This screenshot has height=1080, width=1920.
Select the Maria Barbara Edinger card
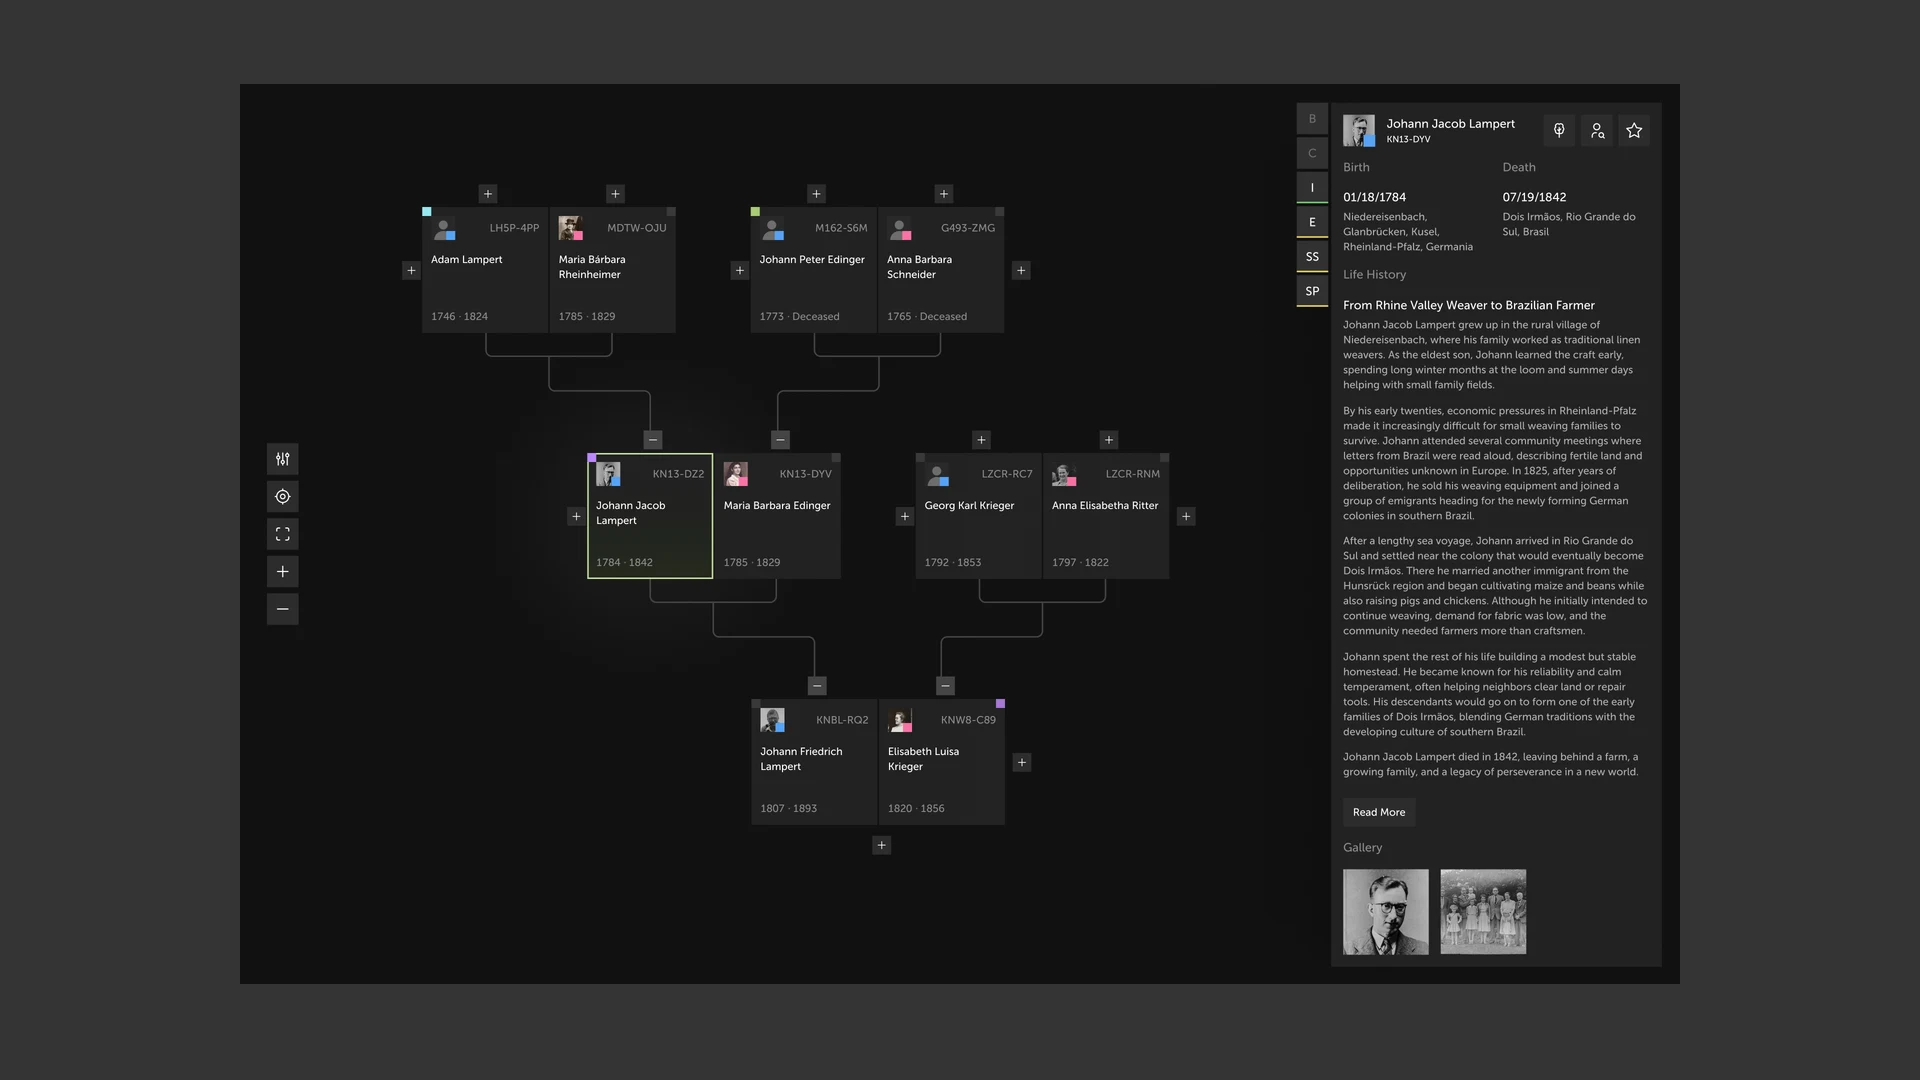pyautogui.click(x=778, y=516)
